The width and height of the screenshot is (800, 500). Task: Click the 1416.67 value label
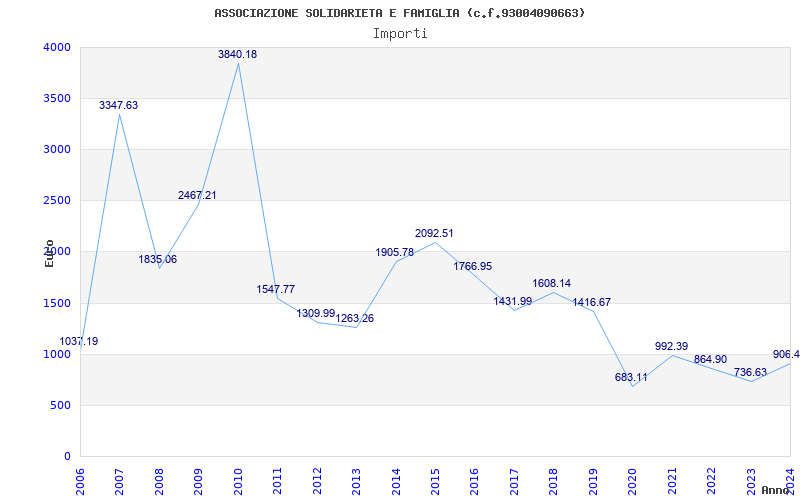[591, 302]
